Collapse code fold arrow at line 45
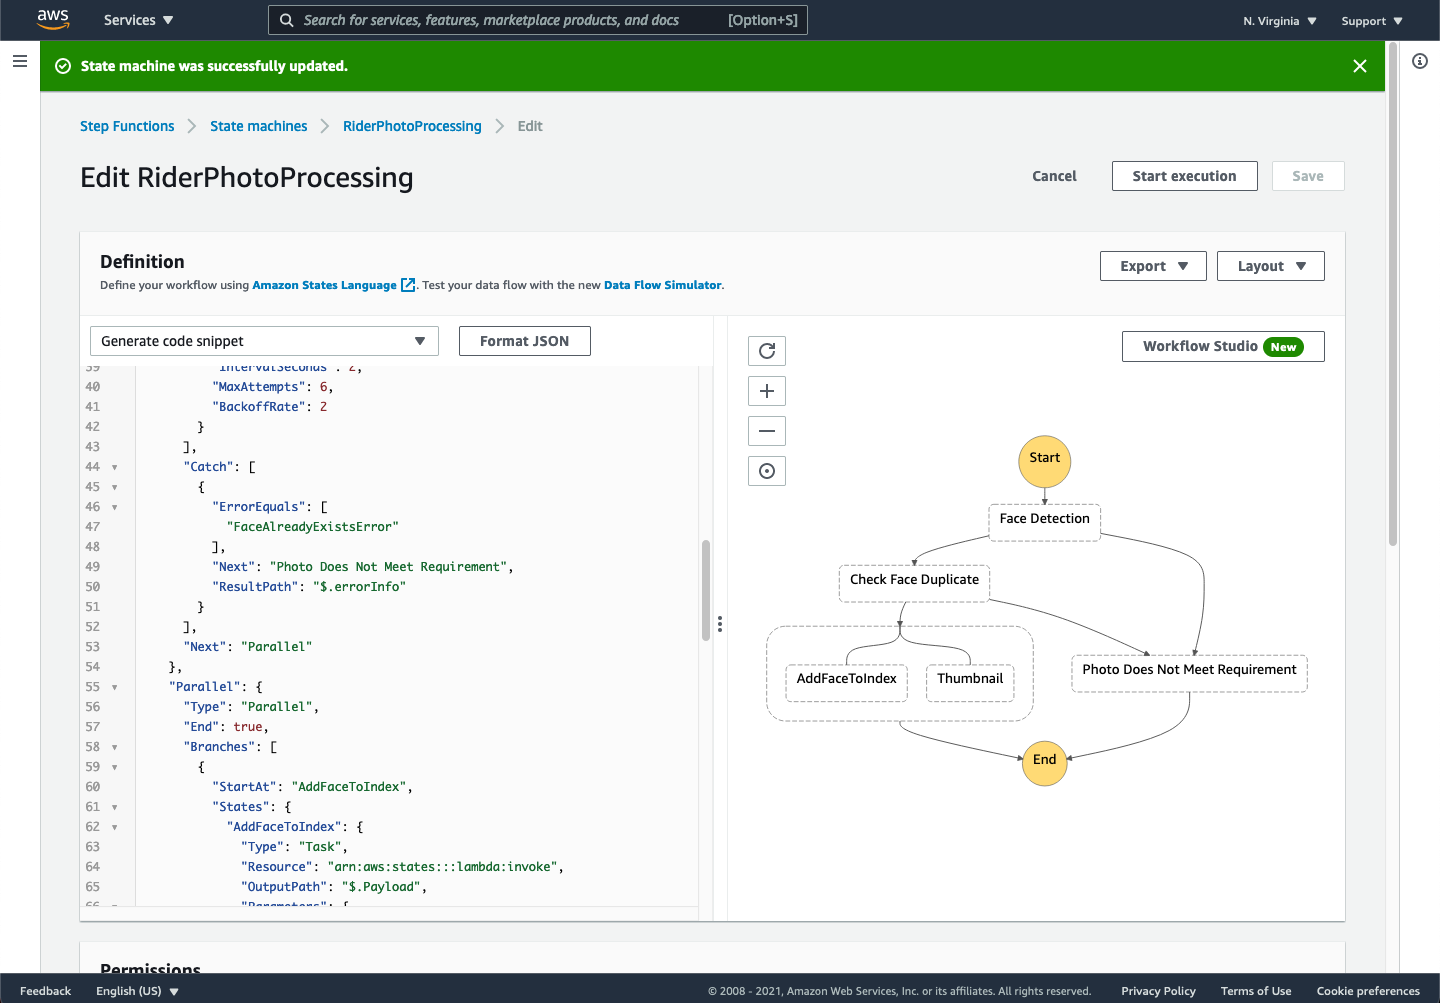 (x=115, y=487)
